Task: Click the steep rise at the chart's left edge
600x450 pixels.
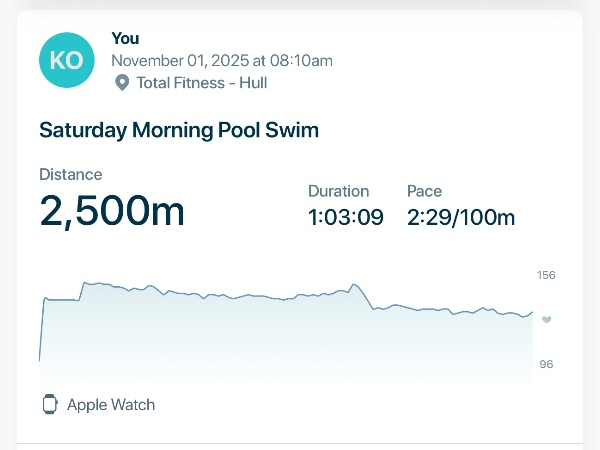Action: click(41, 328)
